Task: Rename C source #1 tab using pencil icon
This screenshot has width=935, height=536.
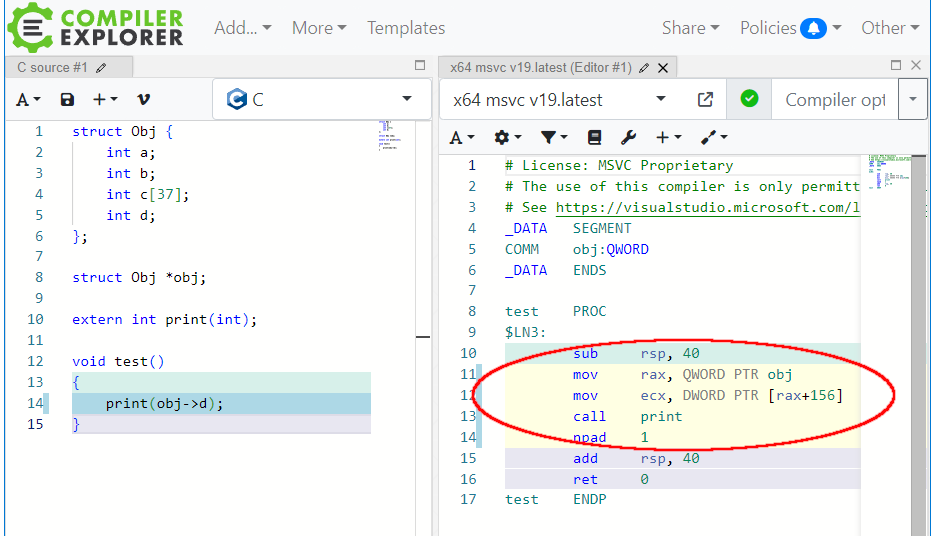Action: (x=101, y=68)
